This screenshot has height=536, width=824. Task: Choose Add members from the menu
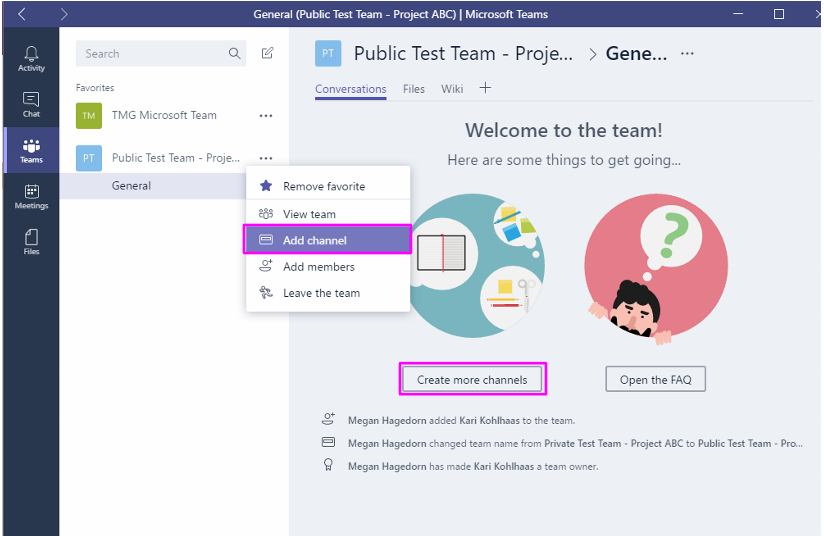pyautogui.click(x=328, y=266)
